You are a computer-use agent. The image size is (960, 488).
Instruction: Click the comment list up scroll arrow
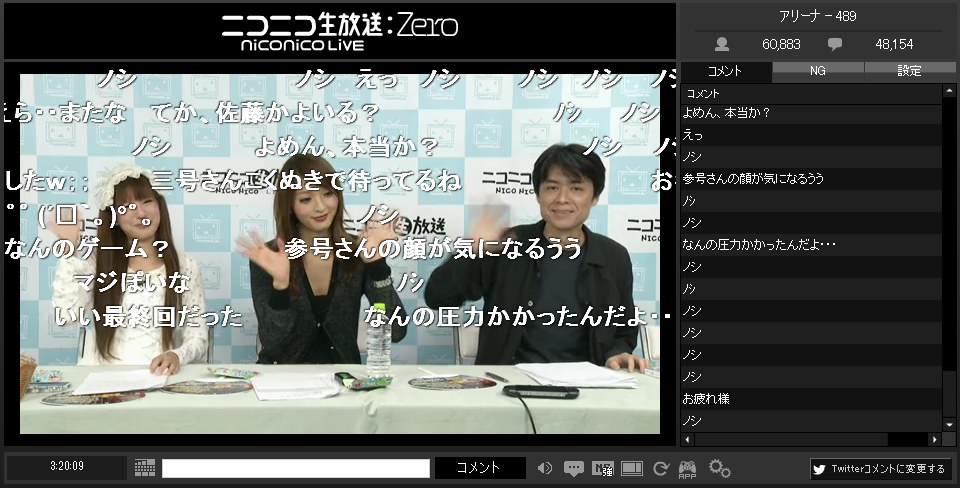949,91
